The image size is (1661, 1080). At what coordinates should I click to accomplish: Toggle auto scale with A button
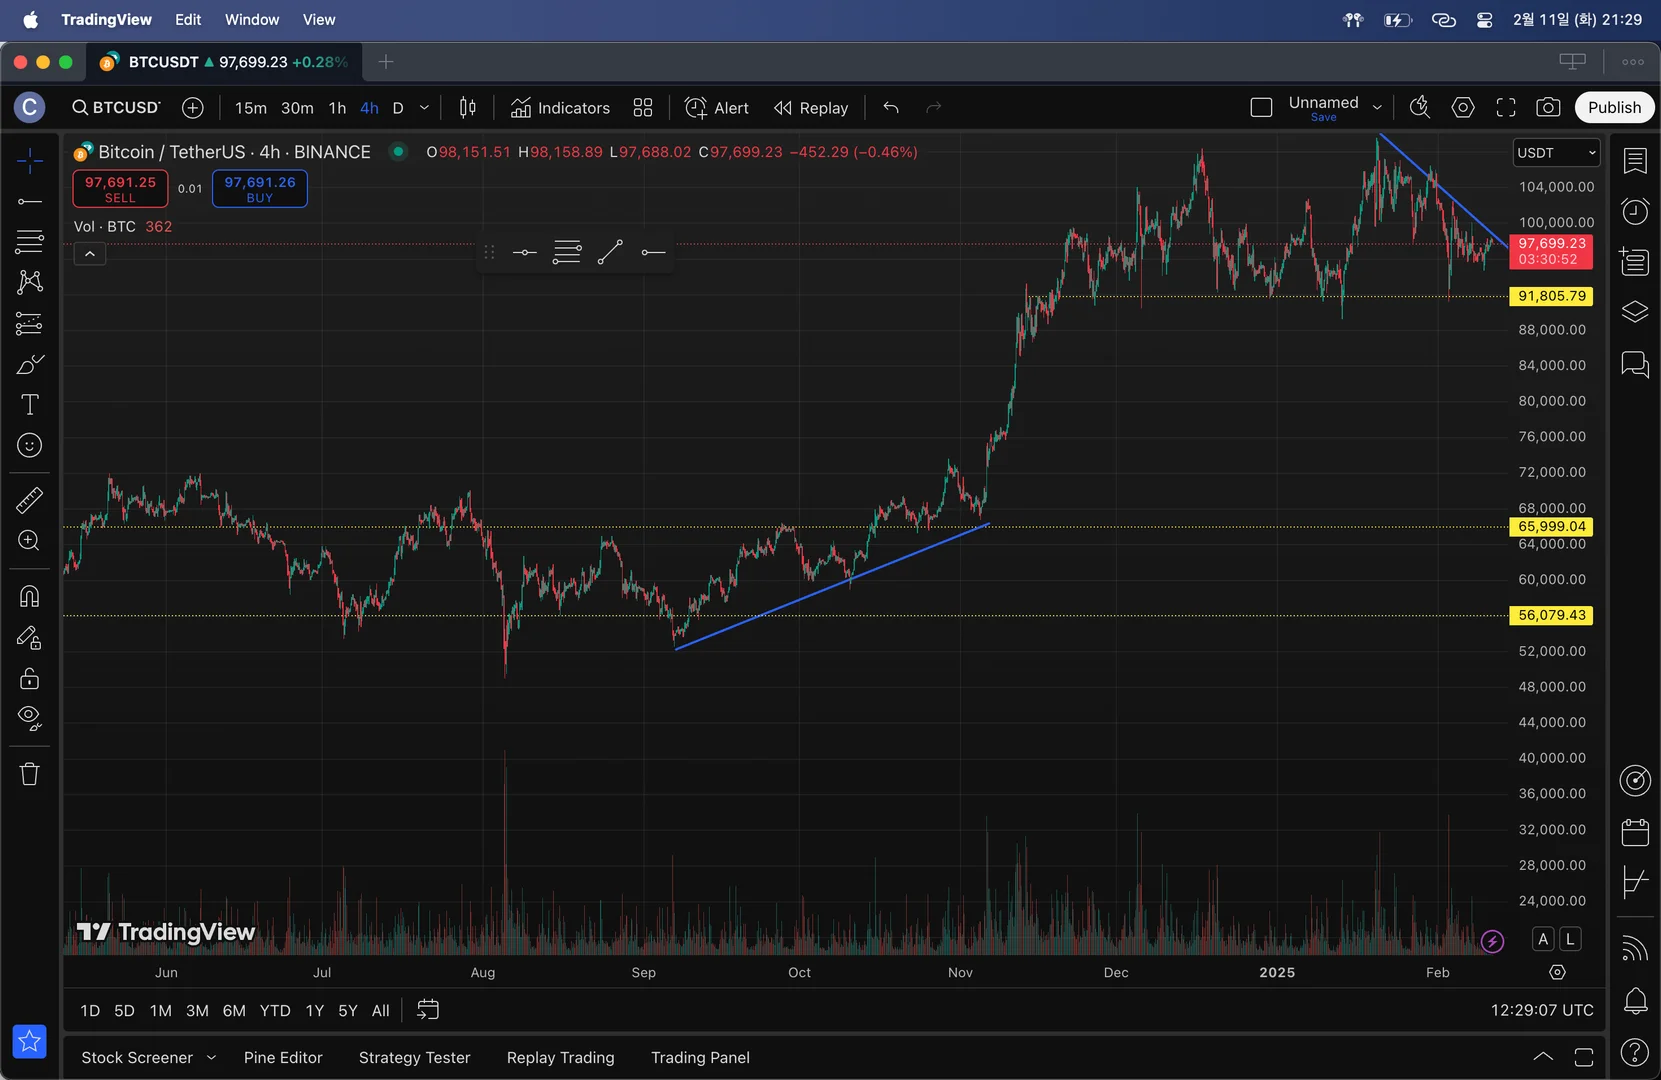1543,939
